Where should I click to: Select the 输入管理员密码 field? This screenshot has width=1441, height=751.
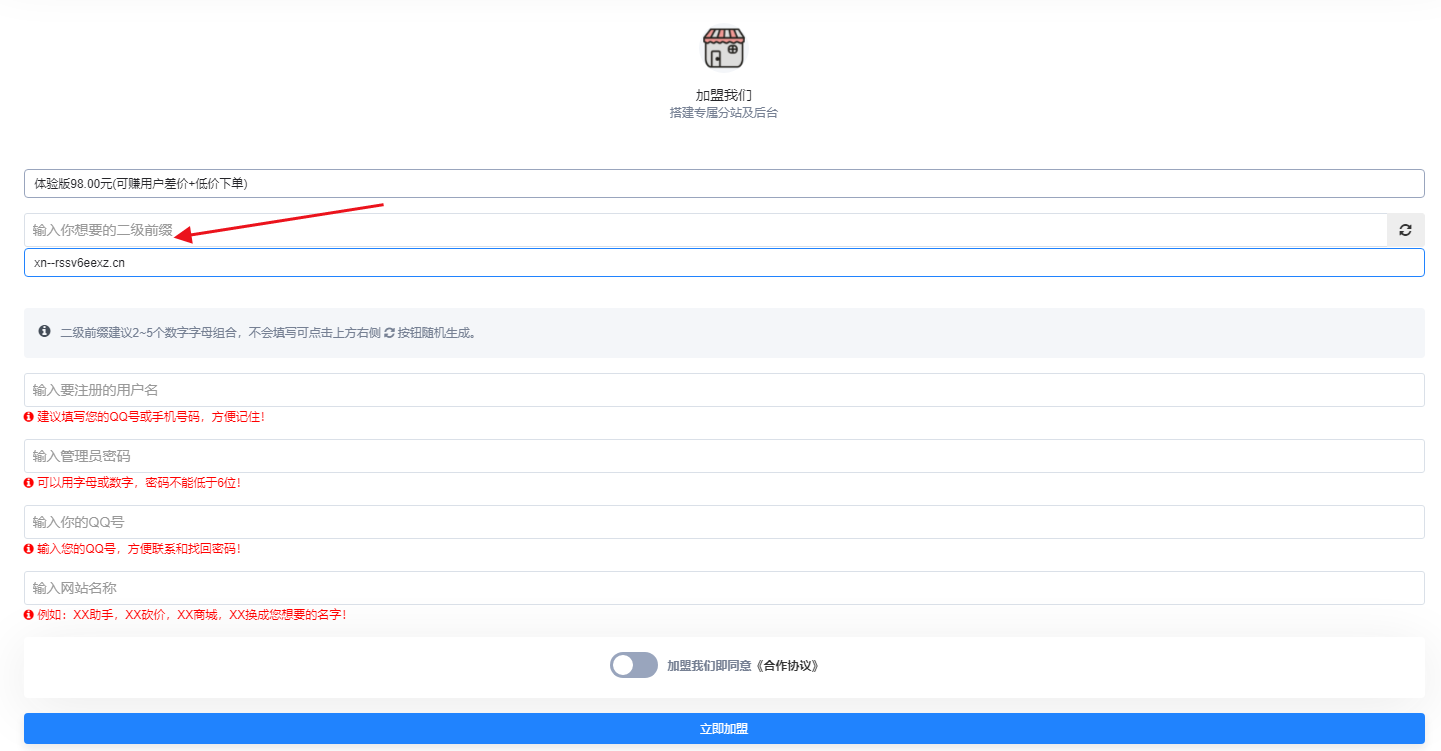[723, 456]
